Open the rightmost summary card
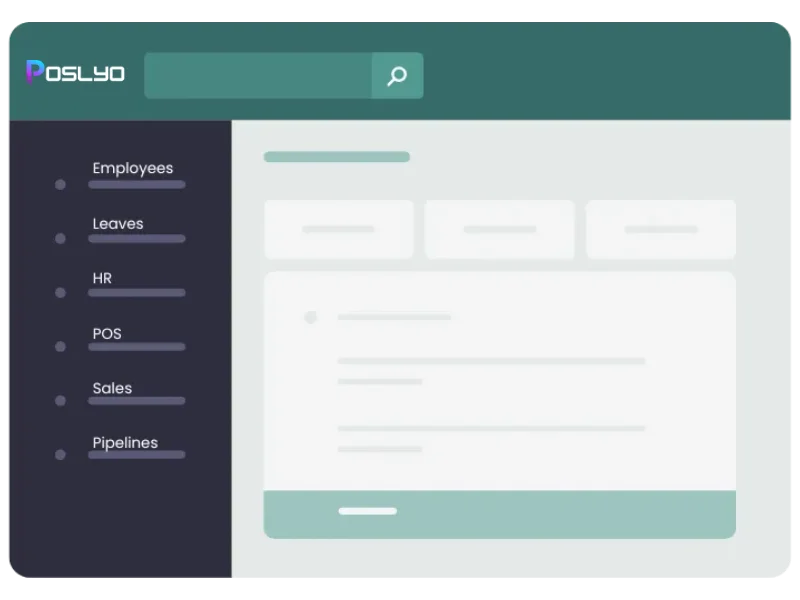Image resolution: width=800 pixels, height=600 pixels. [x=661, y=229]
